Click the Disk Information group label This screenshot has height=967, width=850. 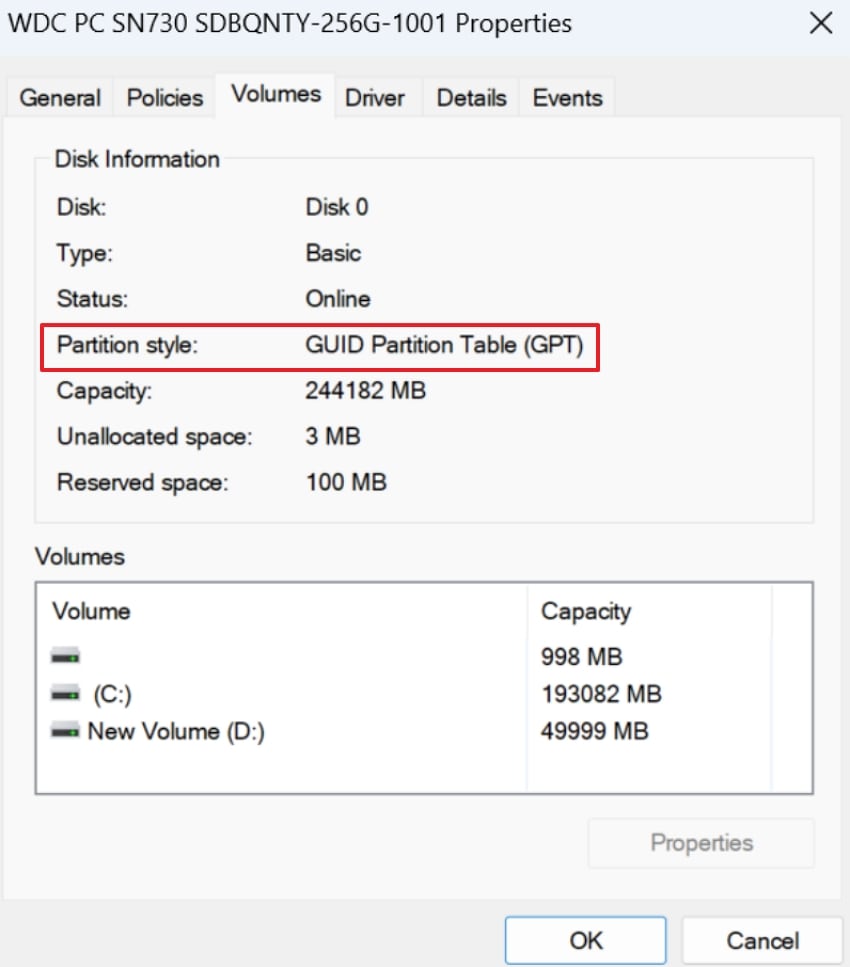click(137, 159)
